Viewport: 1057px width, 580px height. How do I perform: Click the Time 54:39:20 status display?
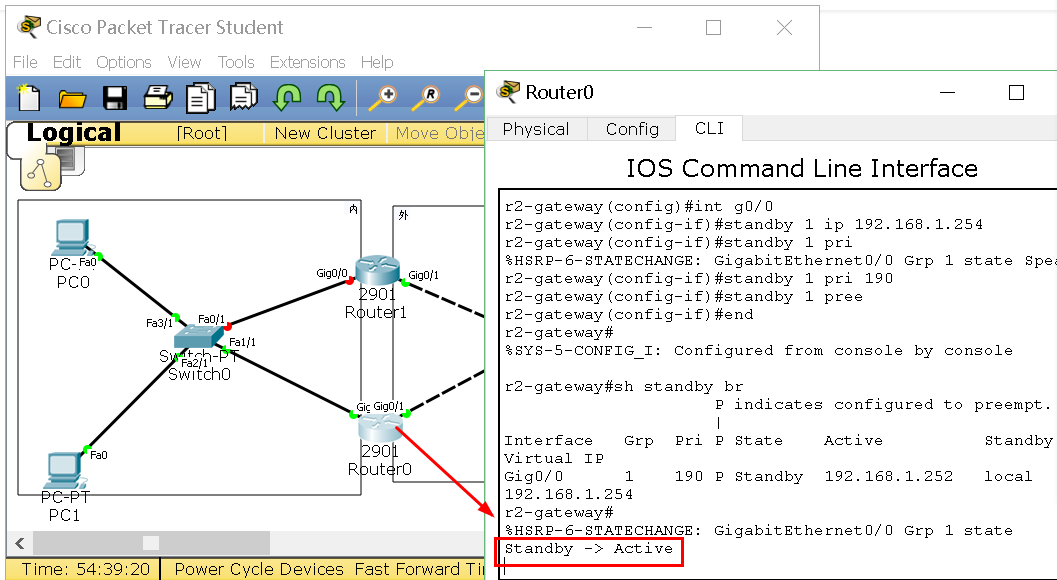(85, 569)
